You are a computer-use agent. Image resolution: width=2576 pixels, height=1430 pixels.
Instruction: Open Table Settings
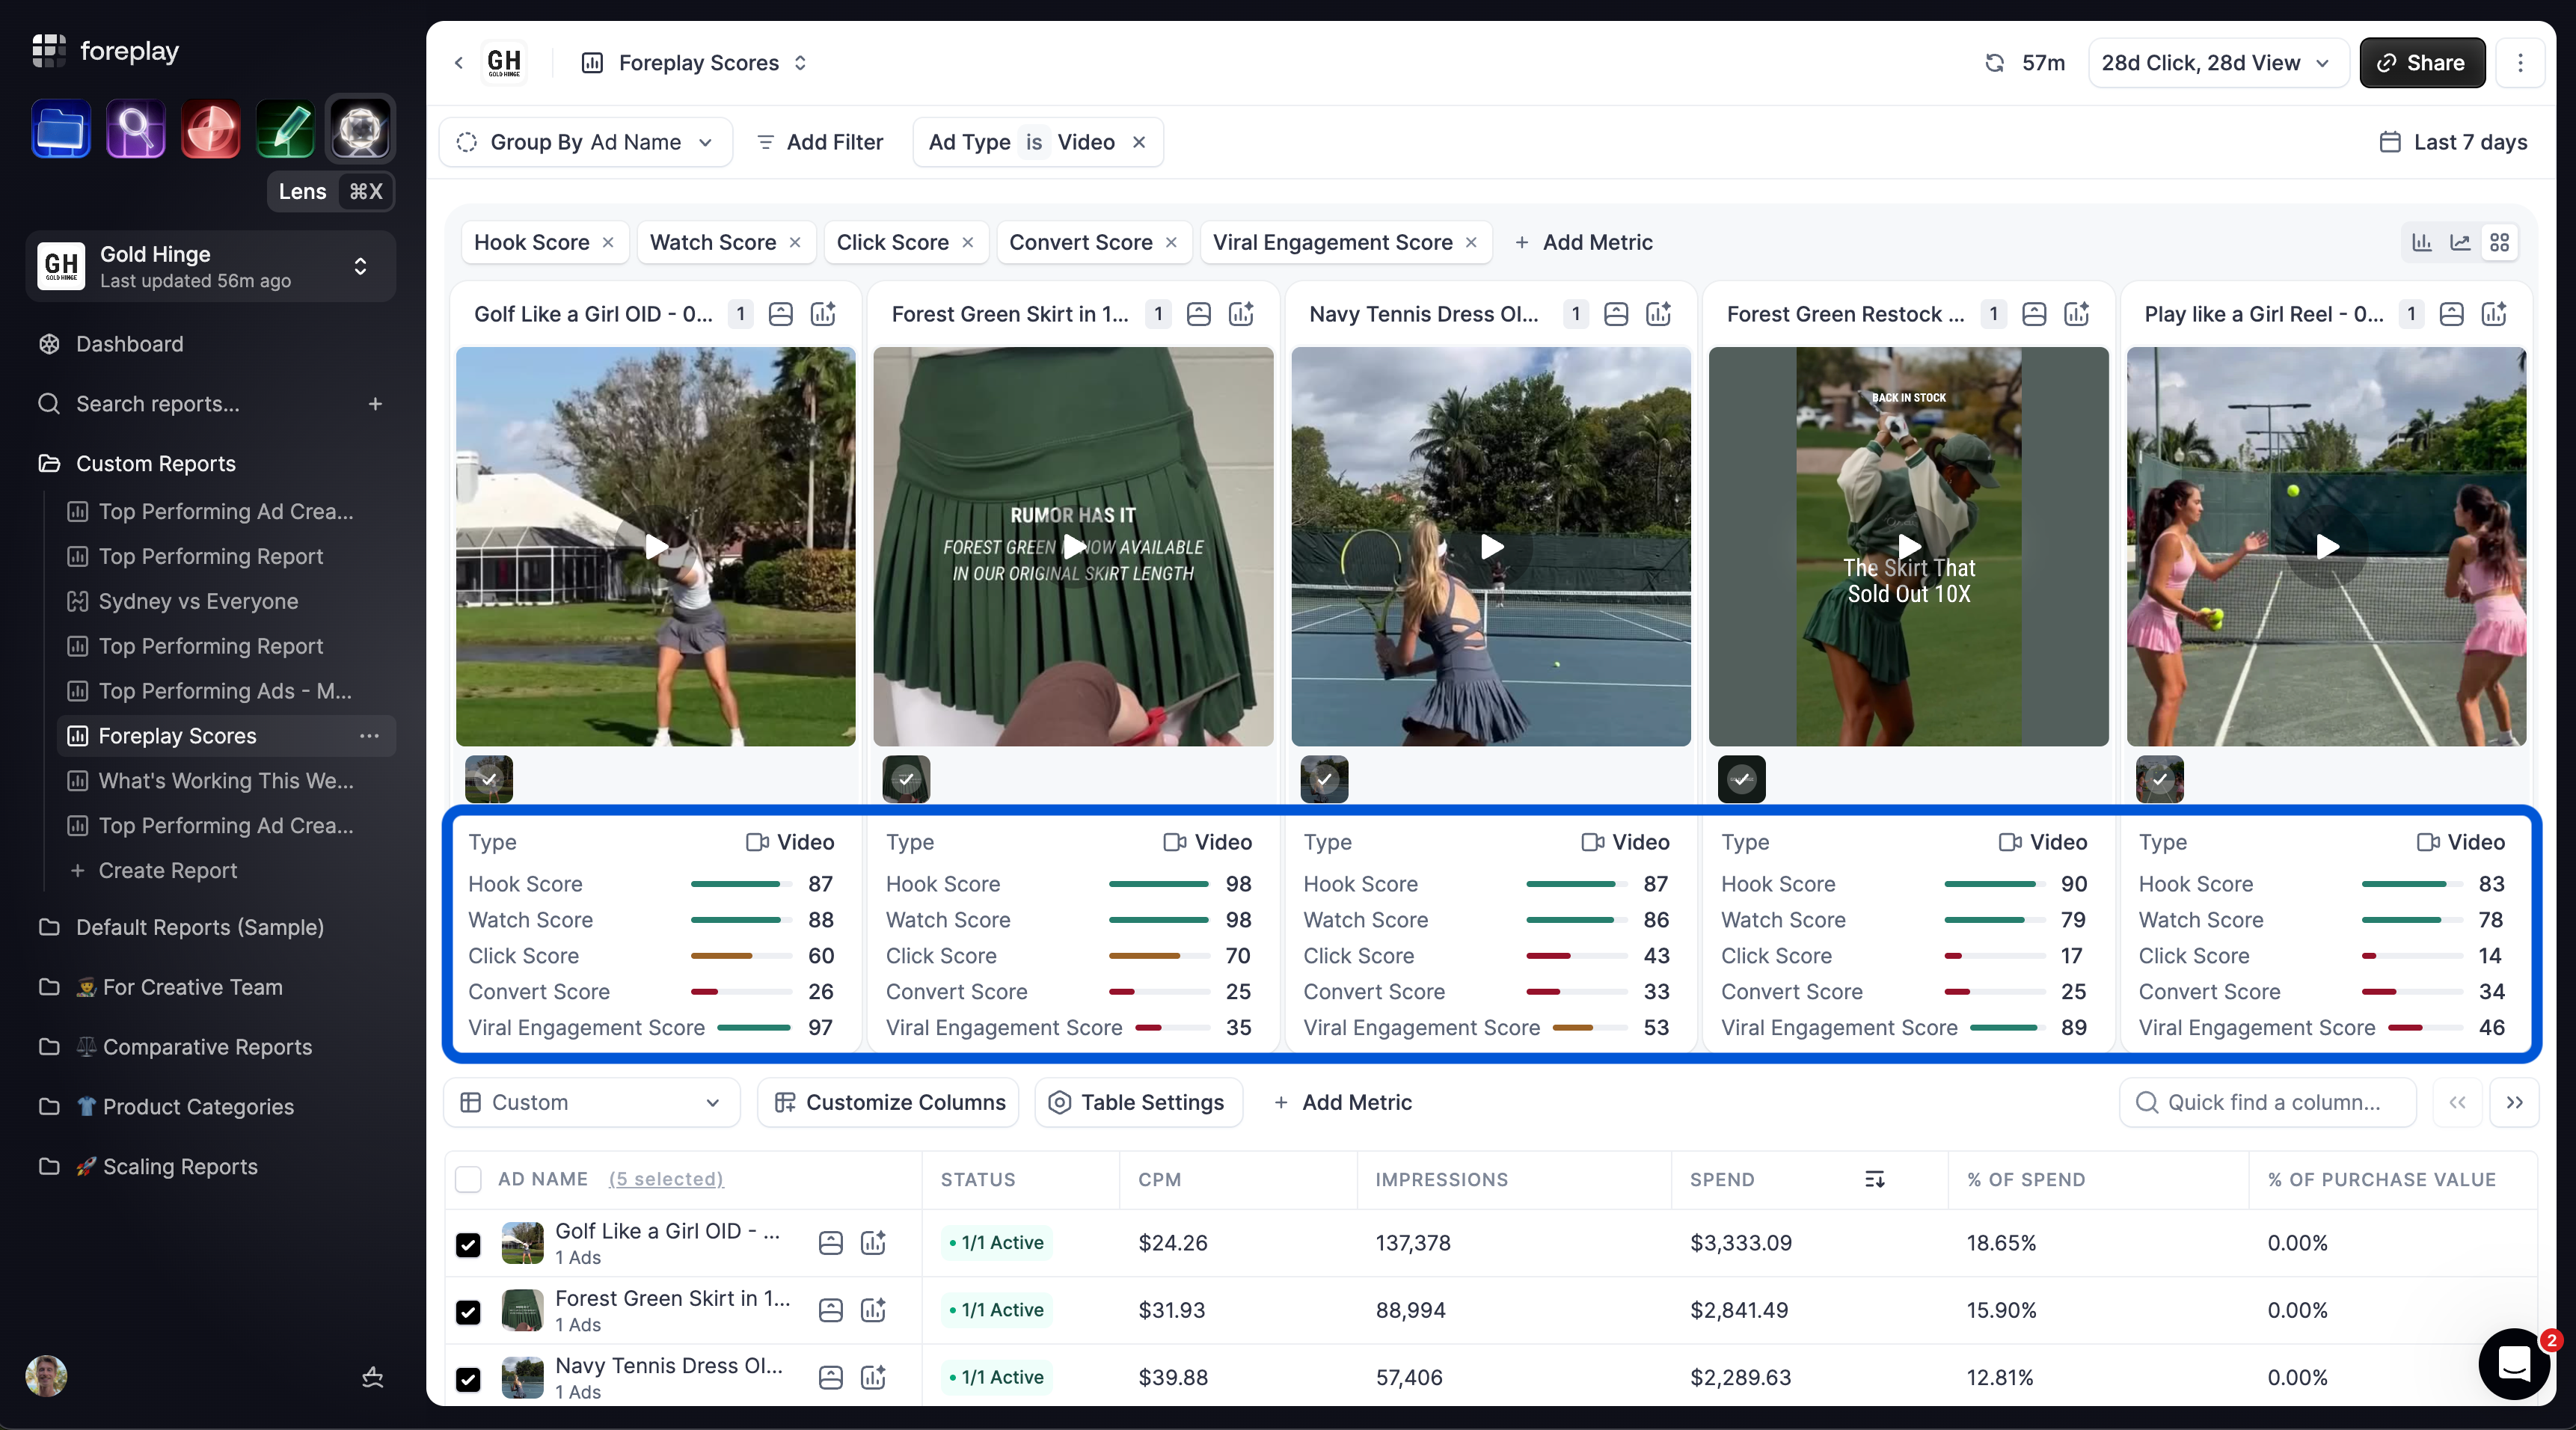click(x=1138, y=1102)
